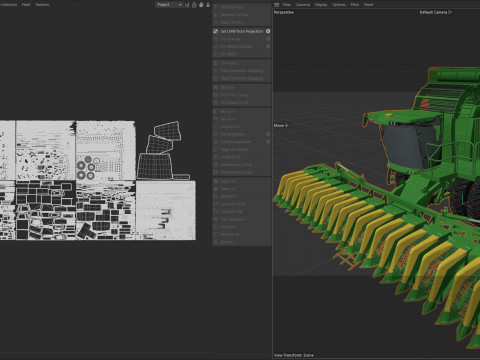Open the viewport View menu
Viewport: 480px width, 360px height.
pos(287,5)
